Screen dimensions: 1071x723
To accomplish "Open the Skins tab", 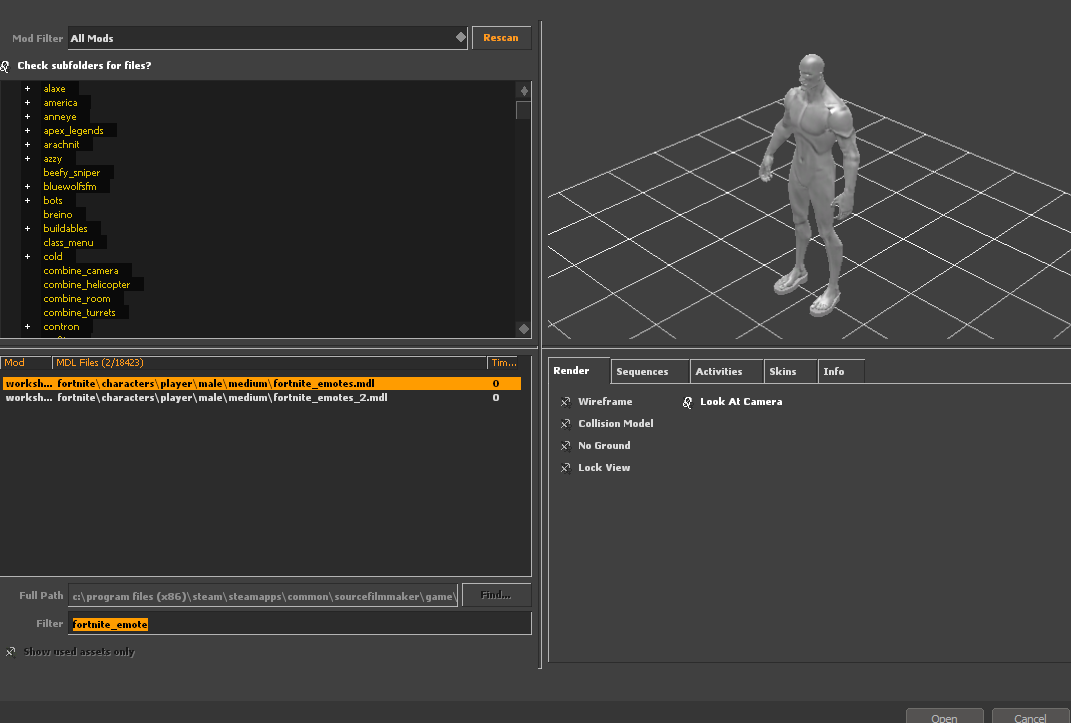I will (782, 372).
